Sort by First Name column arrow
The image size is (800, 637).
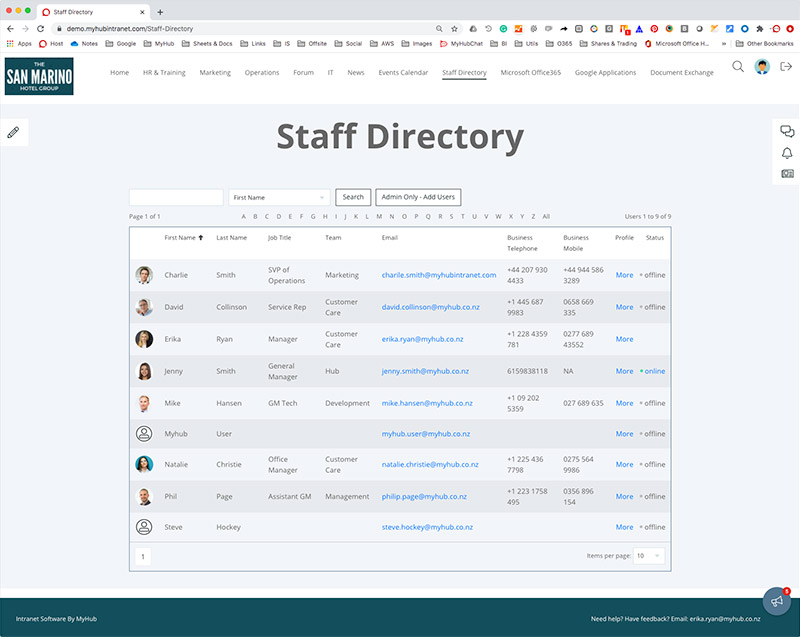coord(201,238)
